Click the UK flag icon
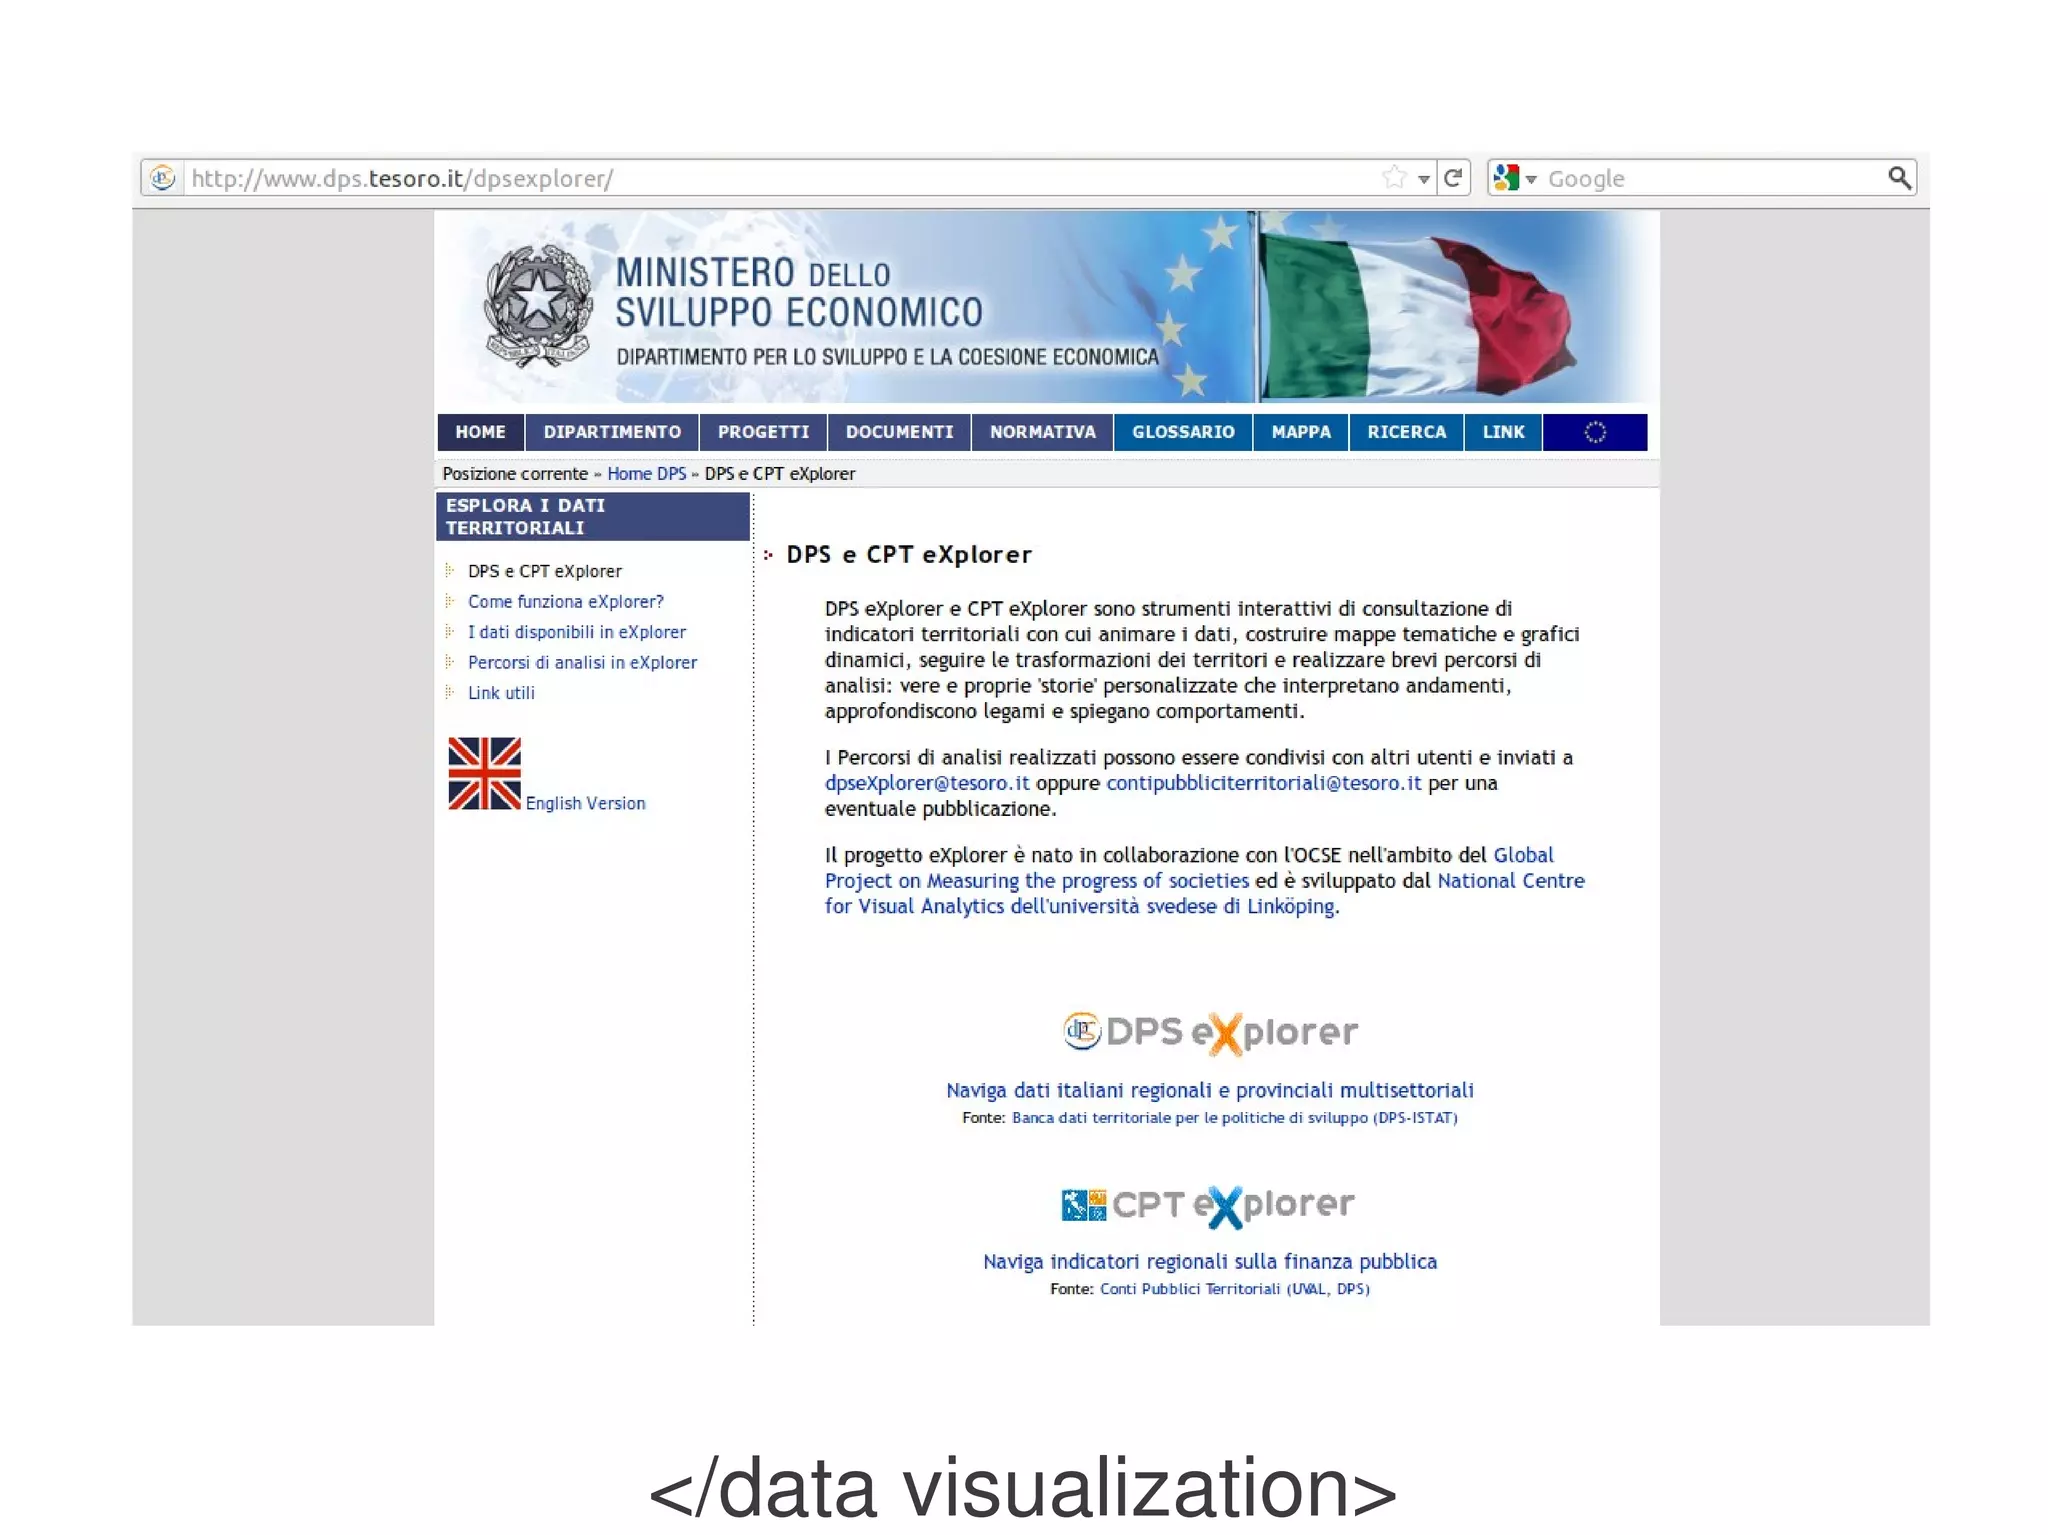Image resolution: width=2048 pixels, height=1535 pixels. [x=484, y=773]
